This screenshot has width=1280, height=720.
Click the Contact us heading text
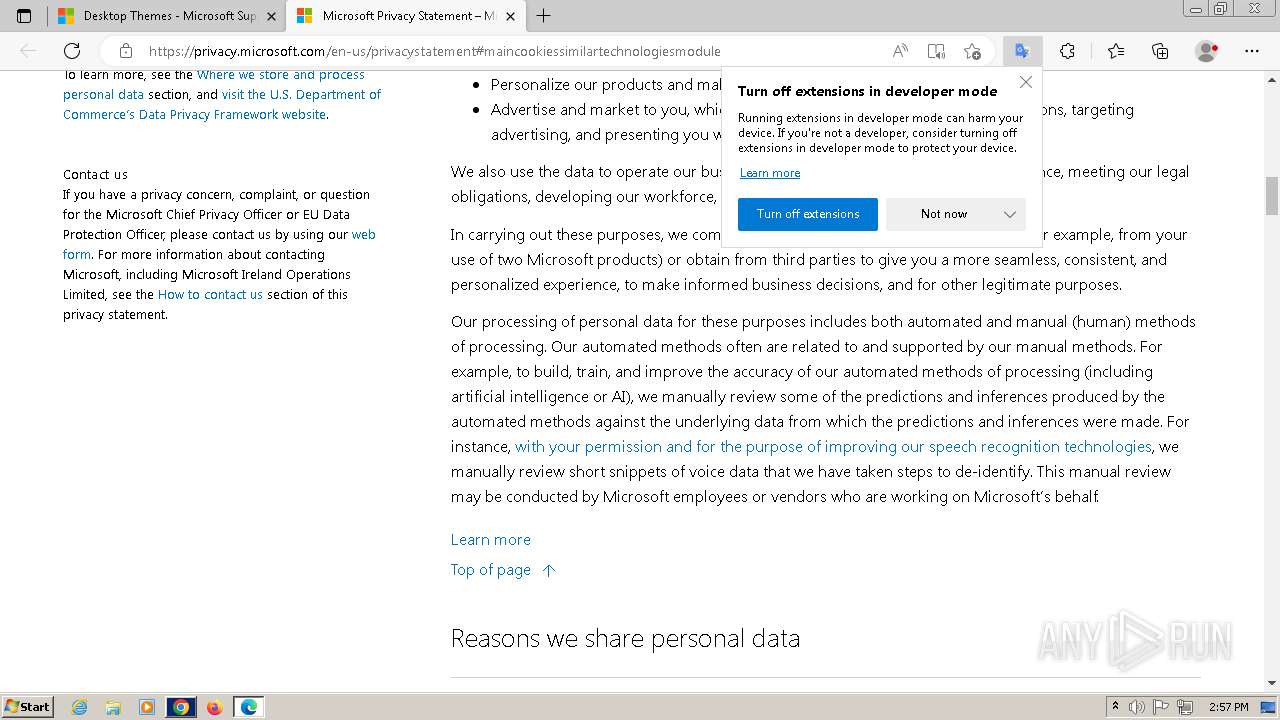click(x=95, y=174)
